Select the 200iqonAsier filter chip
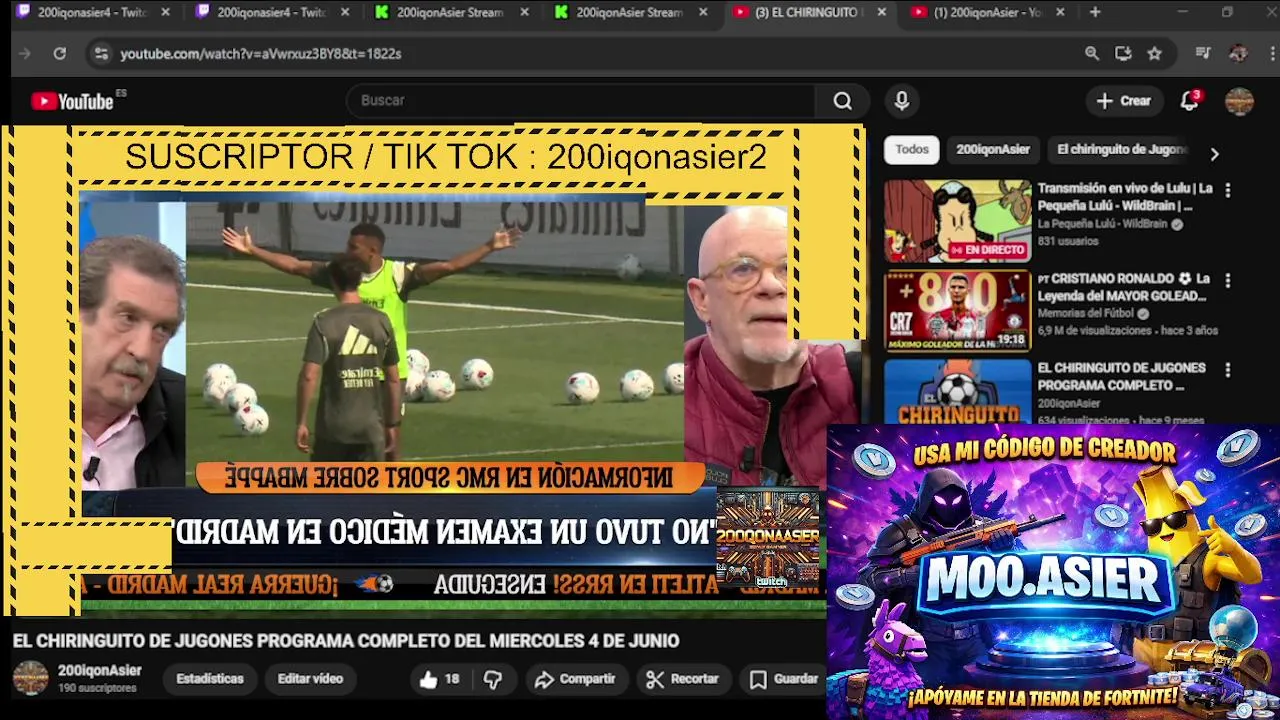The image size is (1280, 720). (993, 150)
